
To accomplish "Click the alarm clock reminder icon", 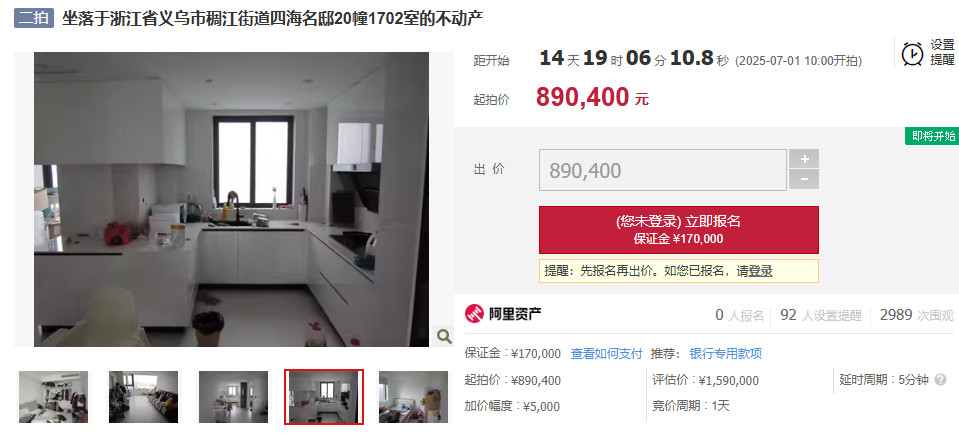I will pos(913,54).
